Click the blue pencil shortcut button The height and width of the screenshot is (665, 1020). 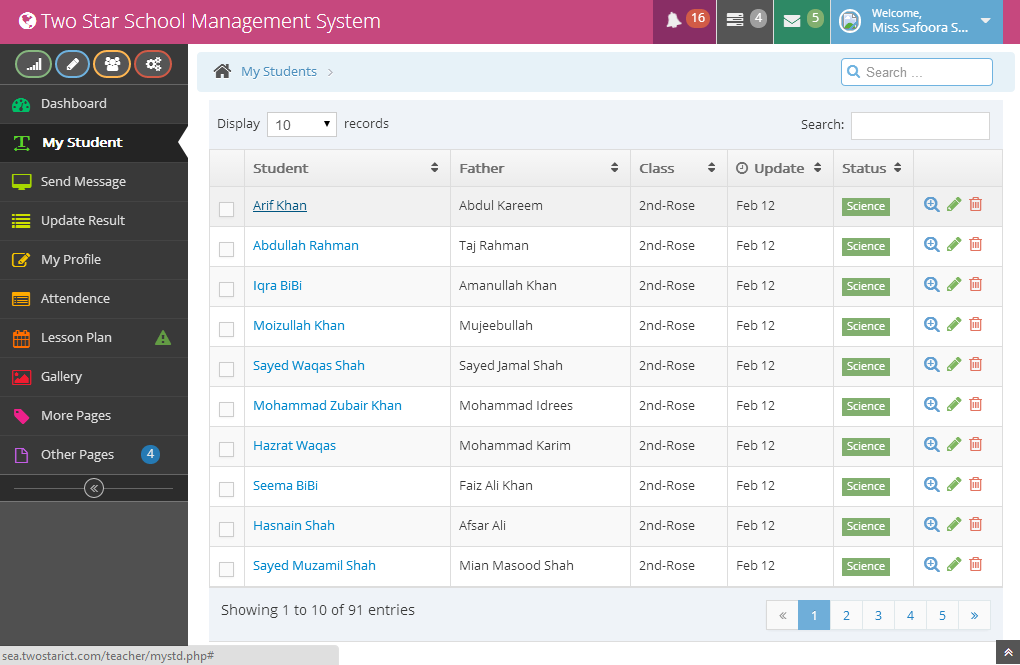click(x=73, y=64)
